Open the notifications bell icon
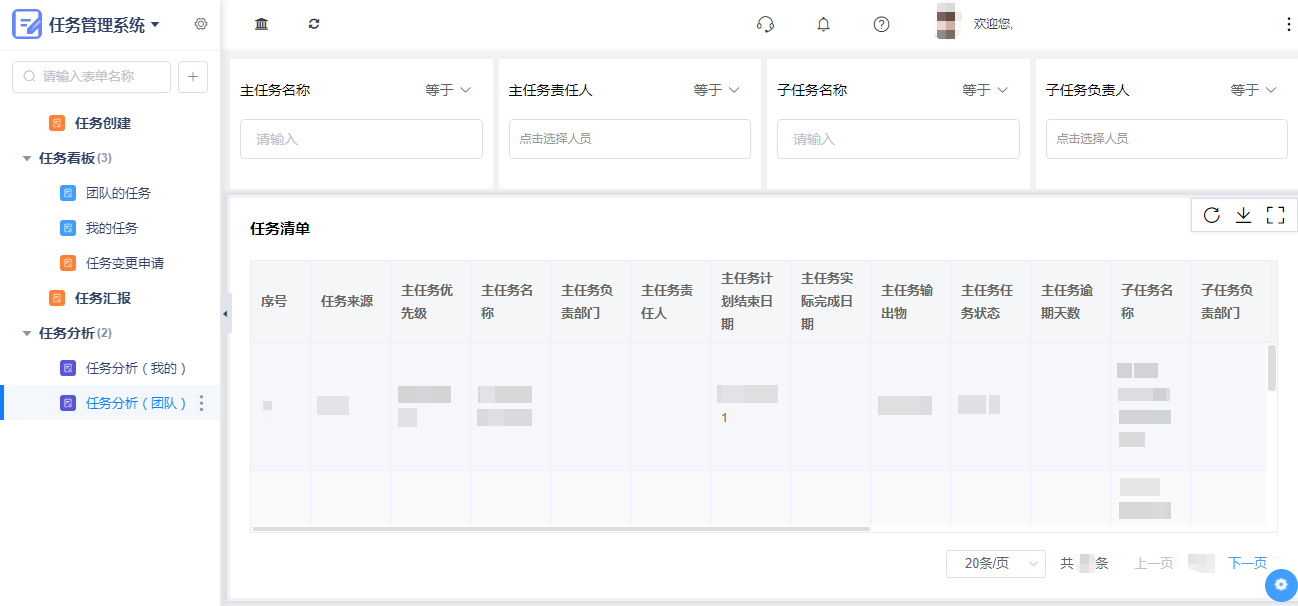 [x=824, y=24]
